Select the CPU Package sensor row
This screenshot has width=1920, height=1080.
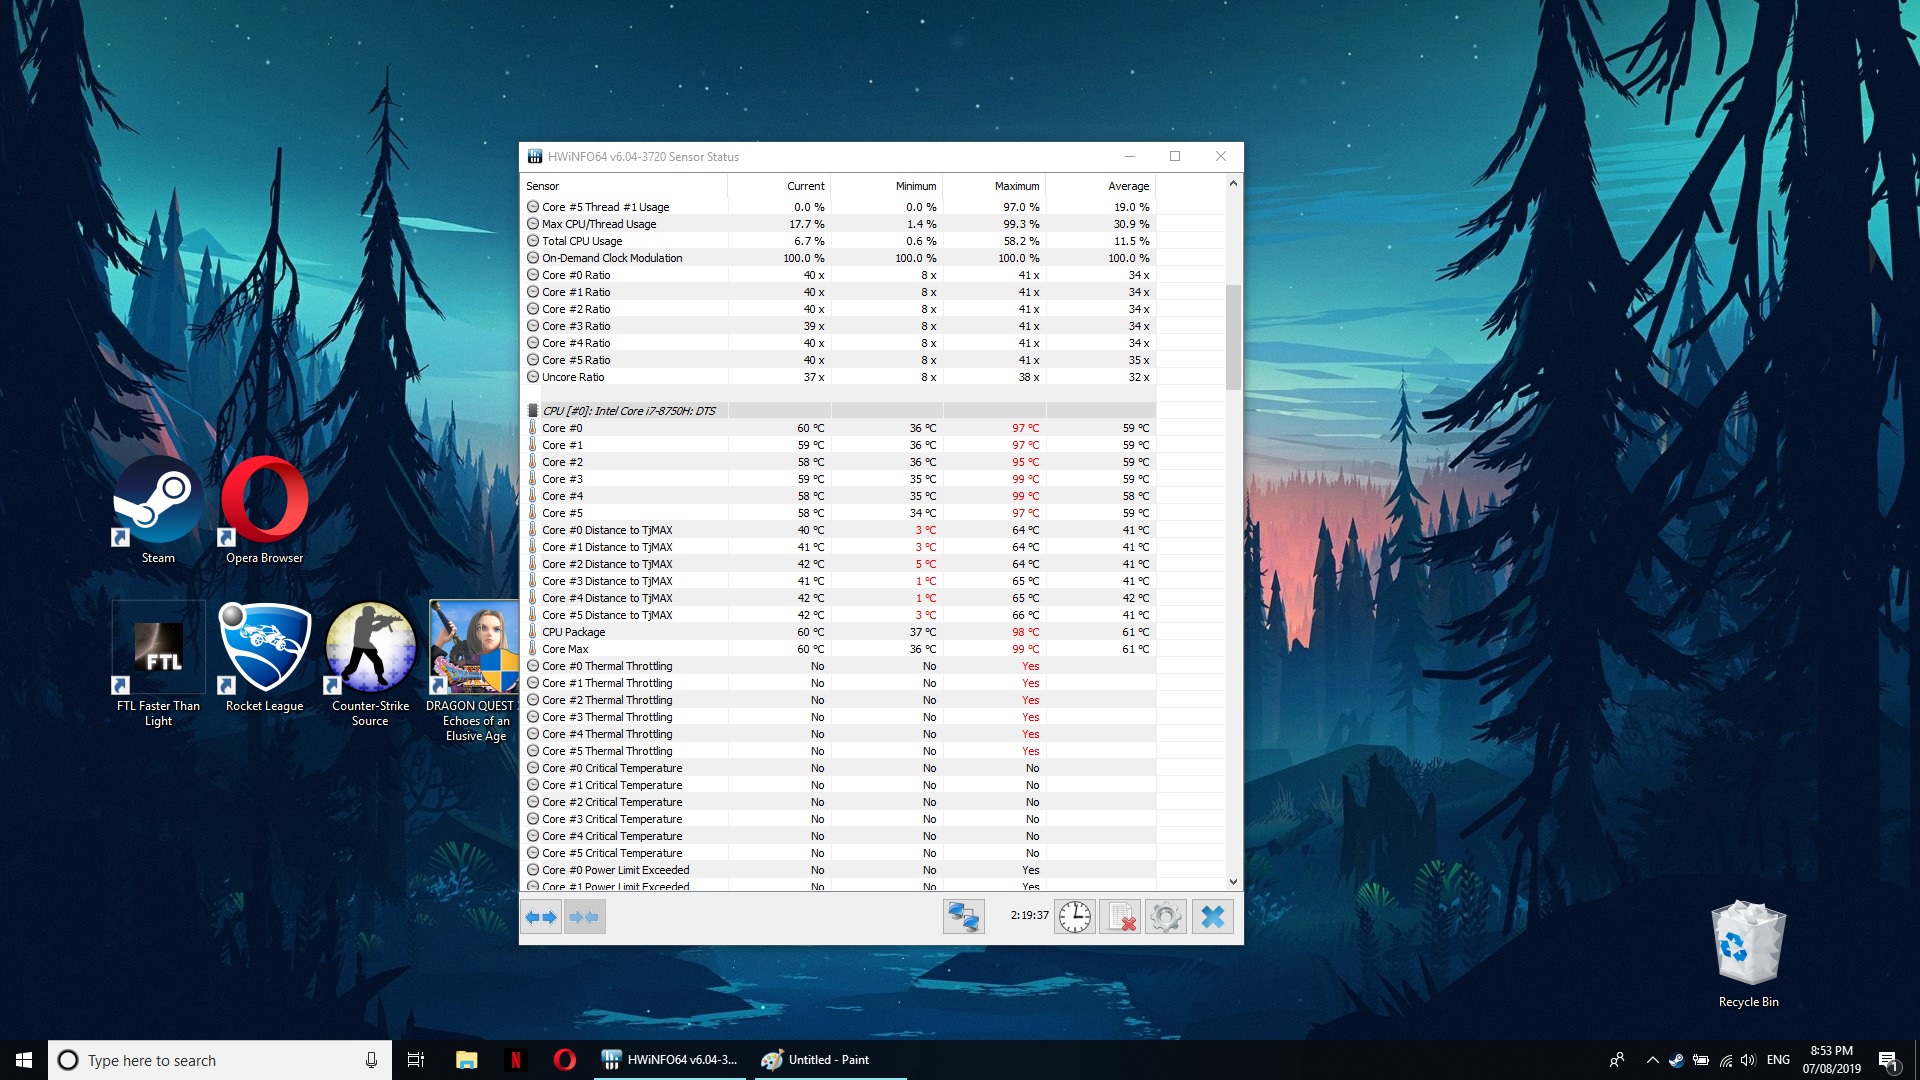pos(574,632)
